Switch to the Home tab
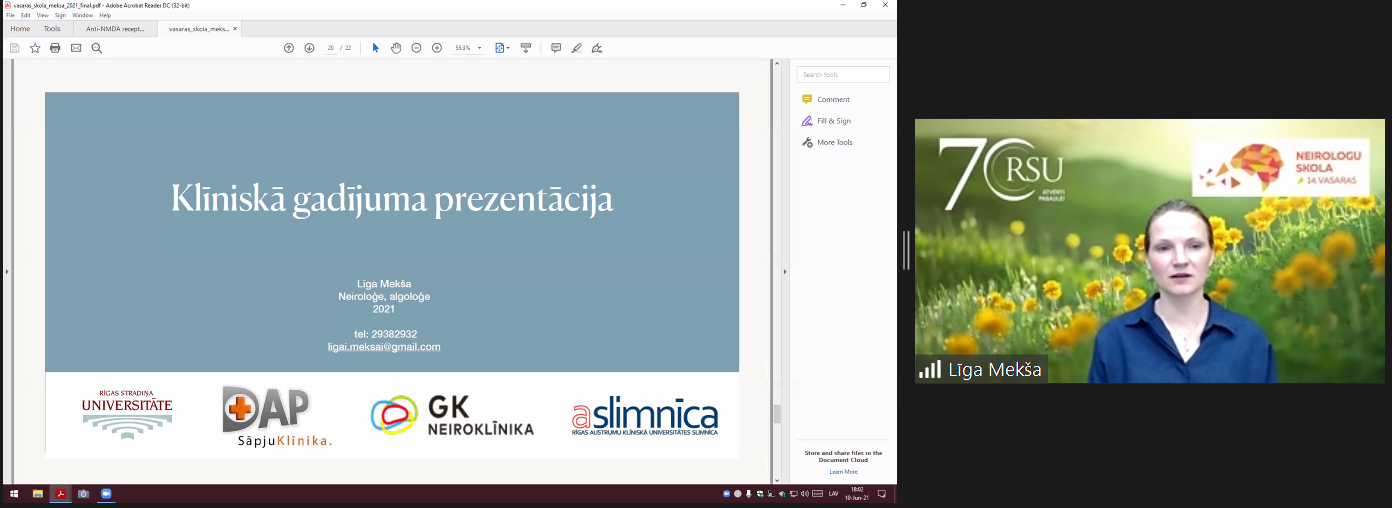The width and height of the screenshot is (1392, 508). pos(20,29)
